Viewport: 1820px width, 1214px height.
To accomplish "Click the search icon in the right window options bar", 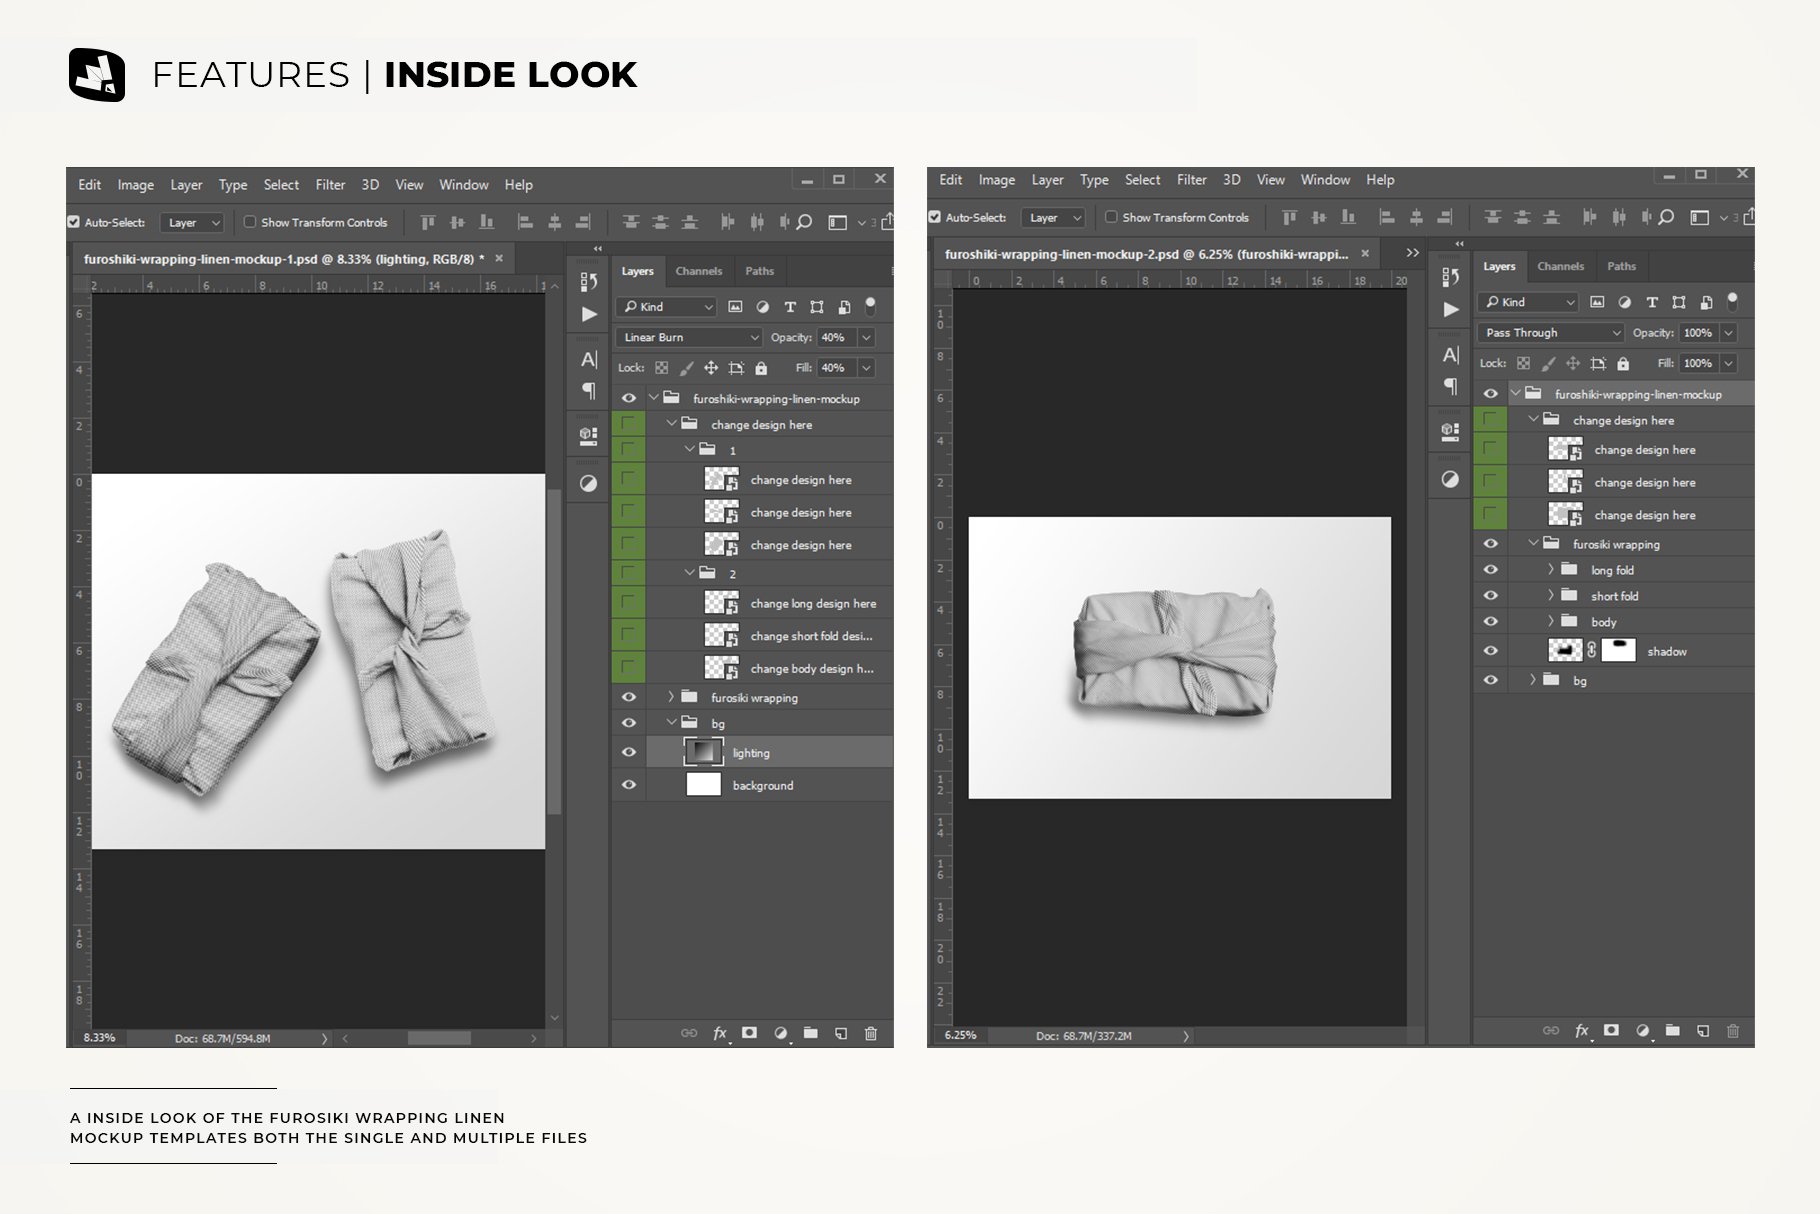I will click(1666, 217).
